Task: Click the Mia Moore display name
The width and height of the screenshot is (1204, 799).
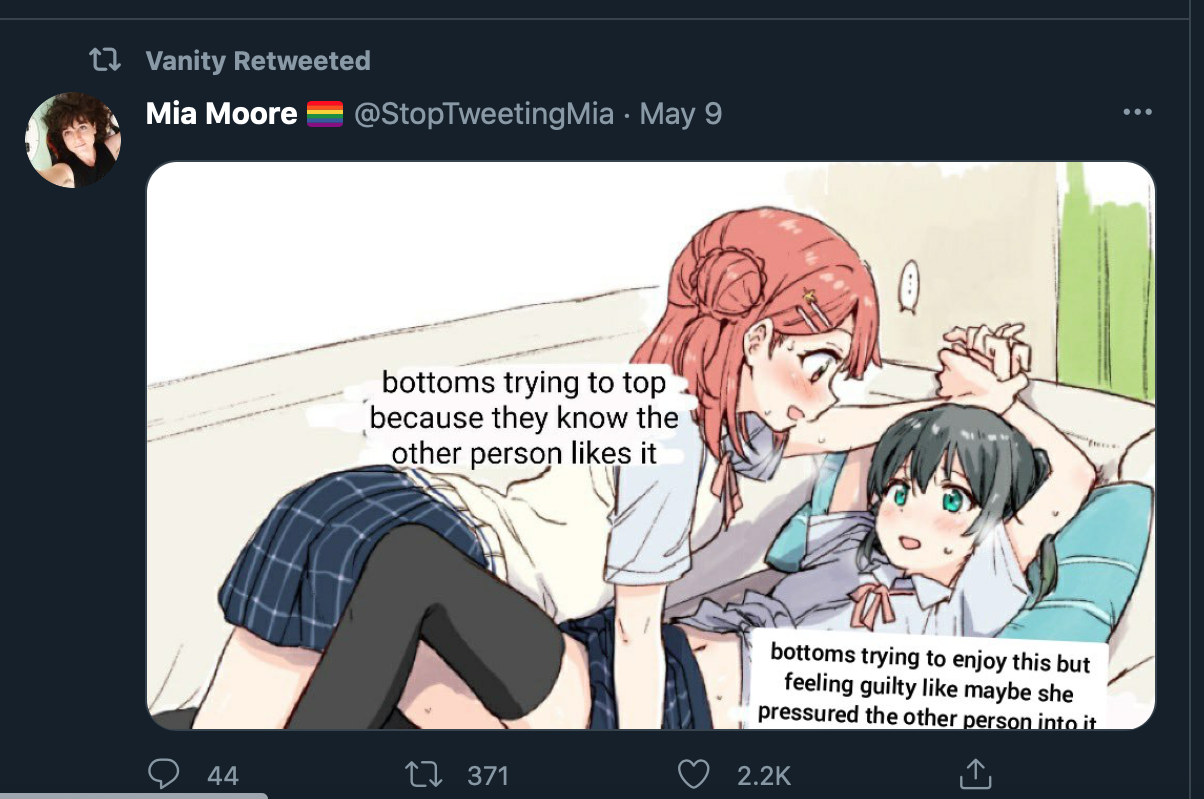Action: (x=222, y=114)
